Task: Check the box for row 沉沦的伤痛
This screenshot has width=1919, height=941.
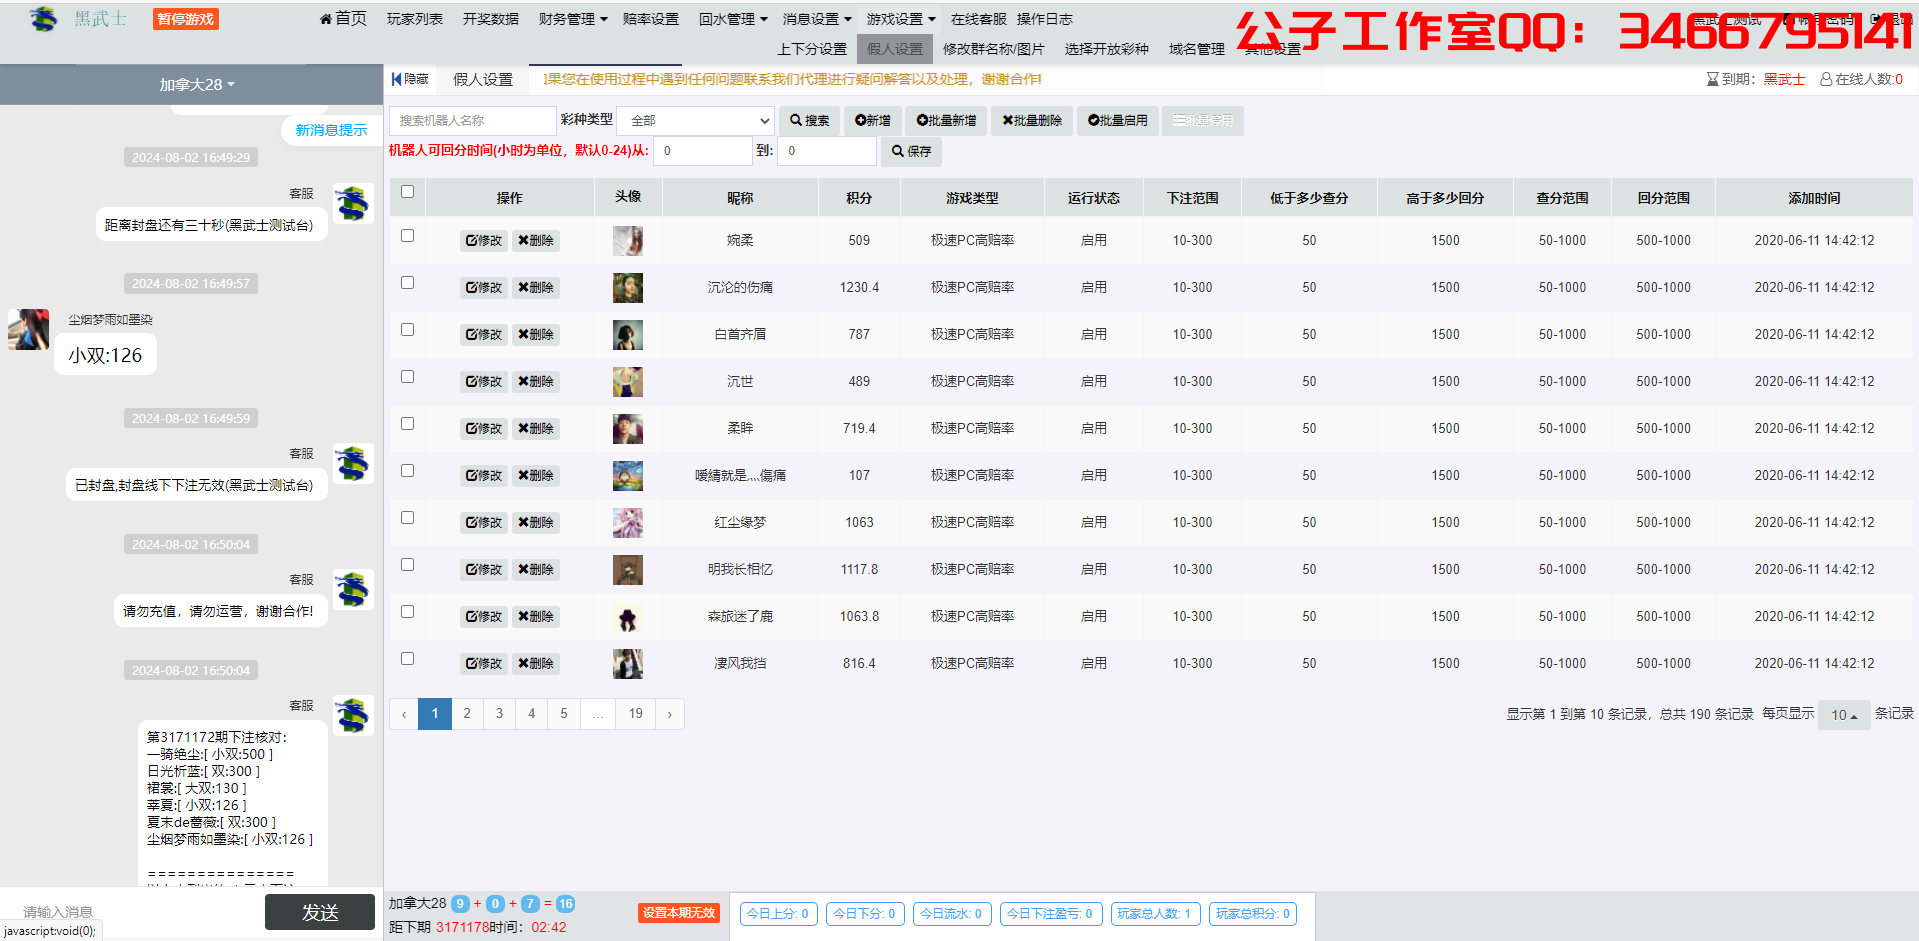Action: [x=407, y=283]
